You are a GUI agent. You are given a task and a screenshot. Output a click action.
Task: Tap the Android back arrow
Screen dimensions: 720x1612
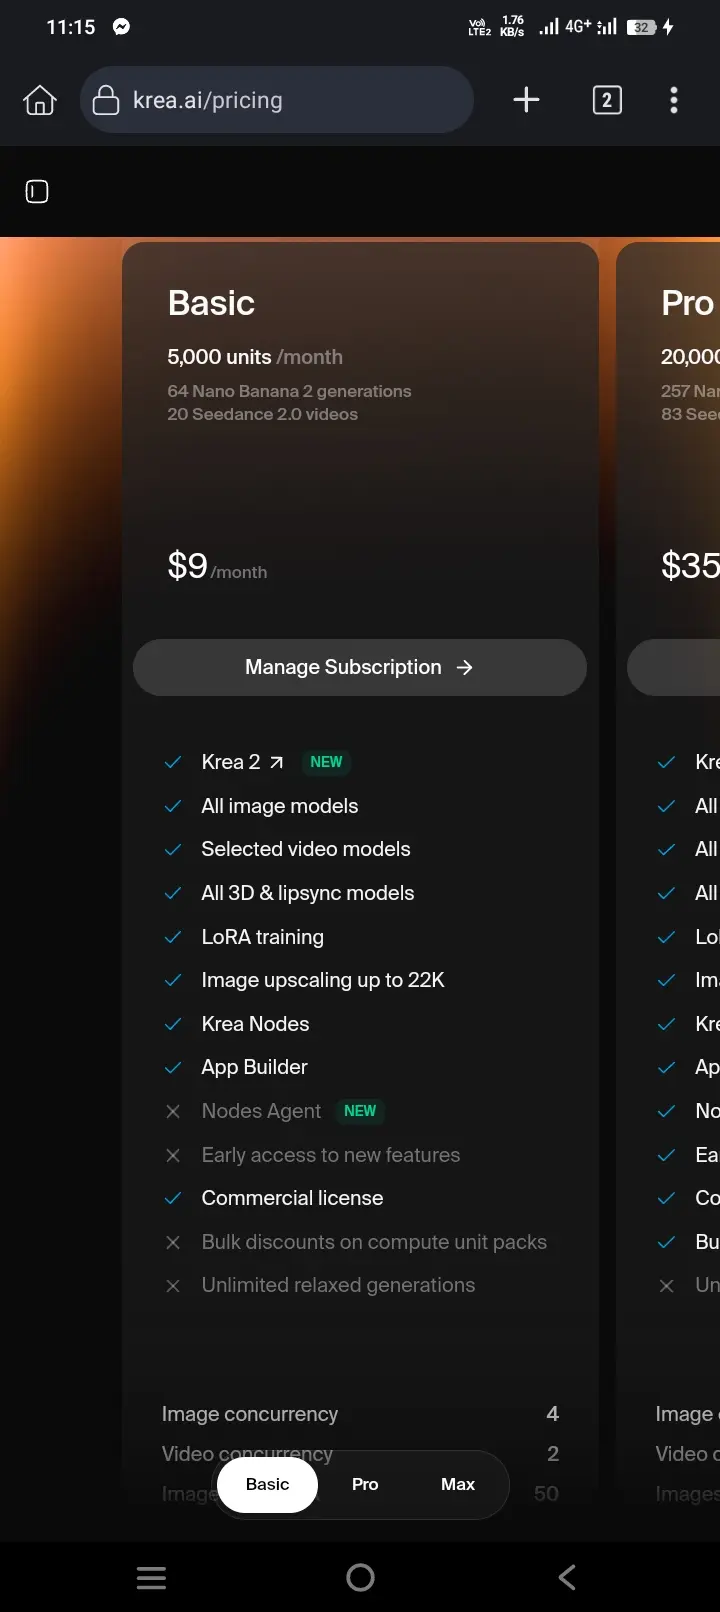pos(567,1578)
